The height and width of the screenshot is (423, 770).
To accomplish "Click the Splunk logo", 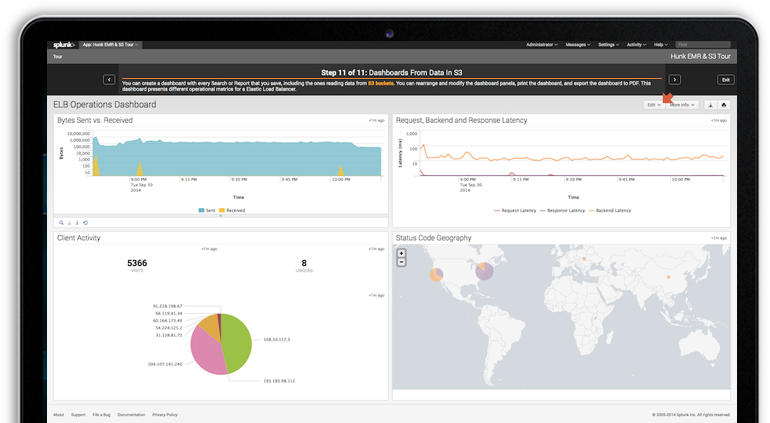I will pyautogui.click(x=63, y=45).
